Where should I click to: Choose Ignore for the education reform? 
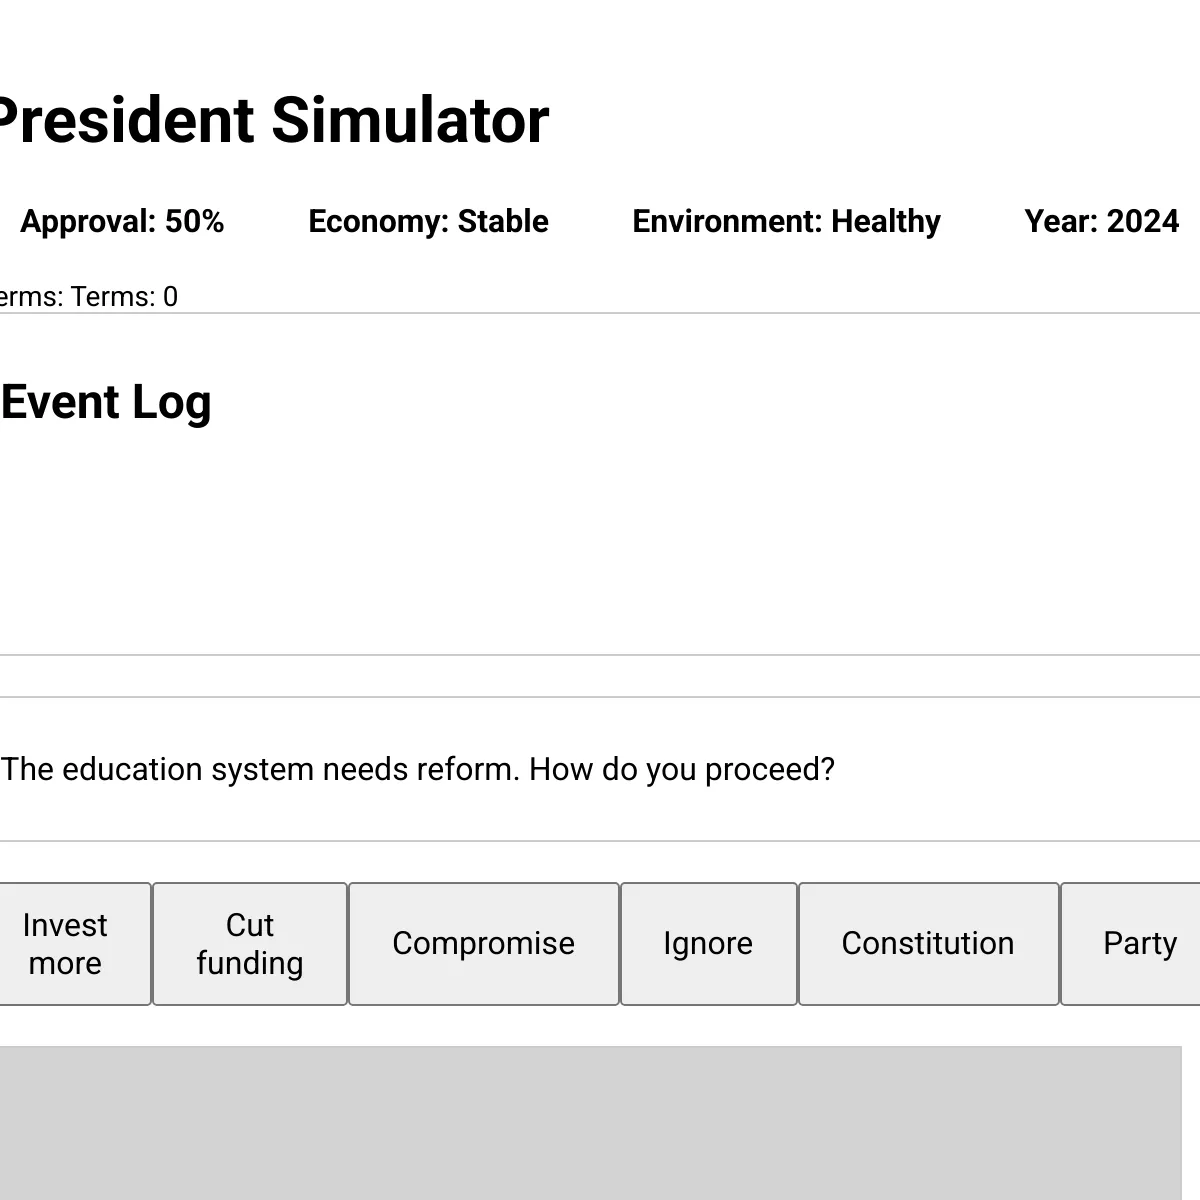709,944
